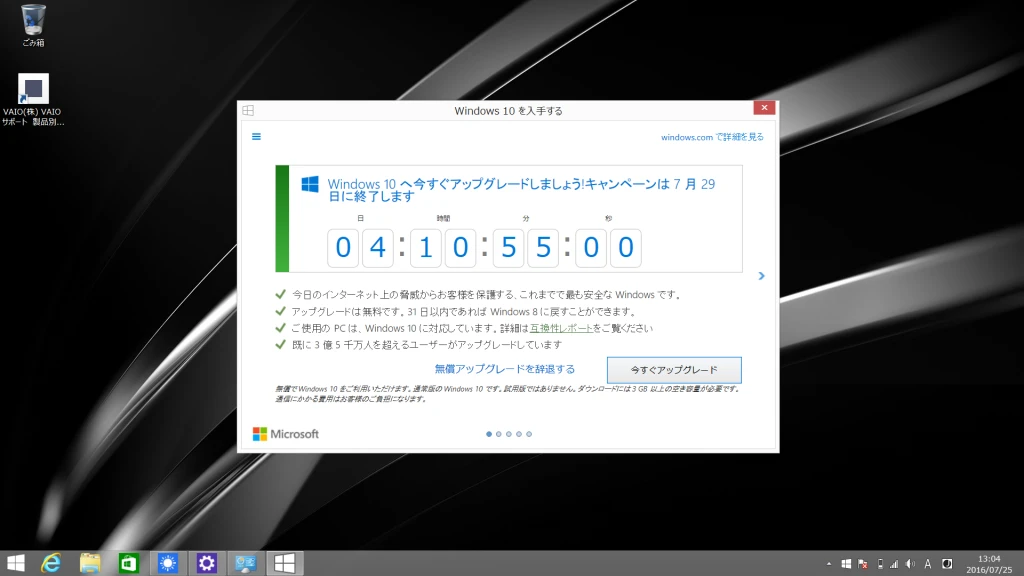Open the Weather app on taskbar
Viewport: 1024px width, 576px height.
(x=168, y=563)
